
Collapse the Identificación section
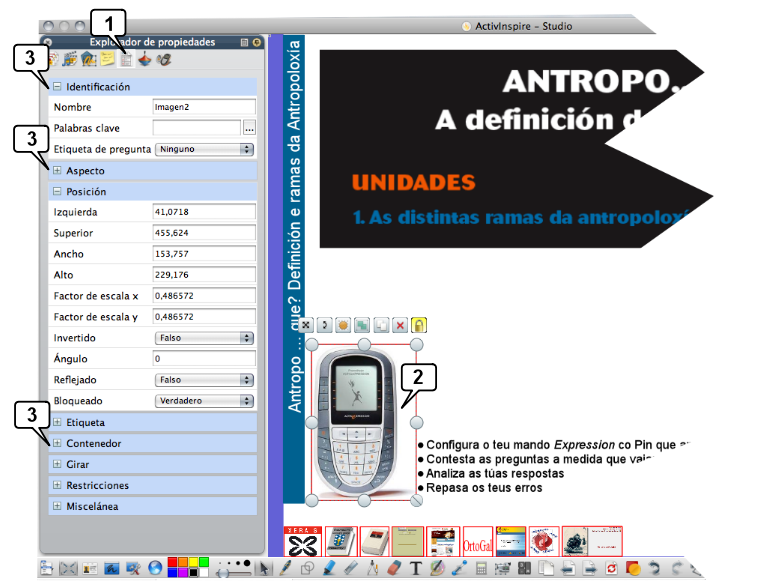pos(57,87)
